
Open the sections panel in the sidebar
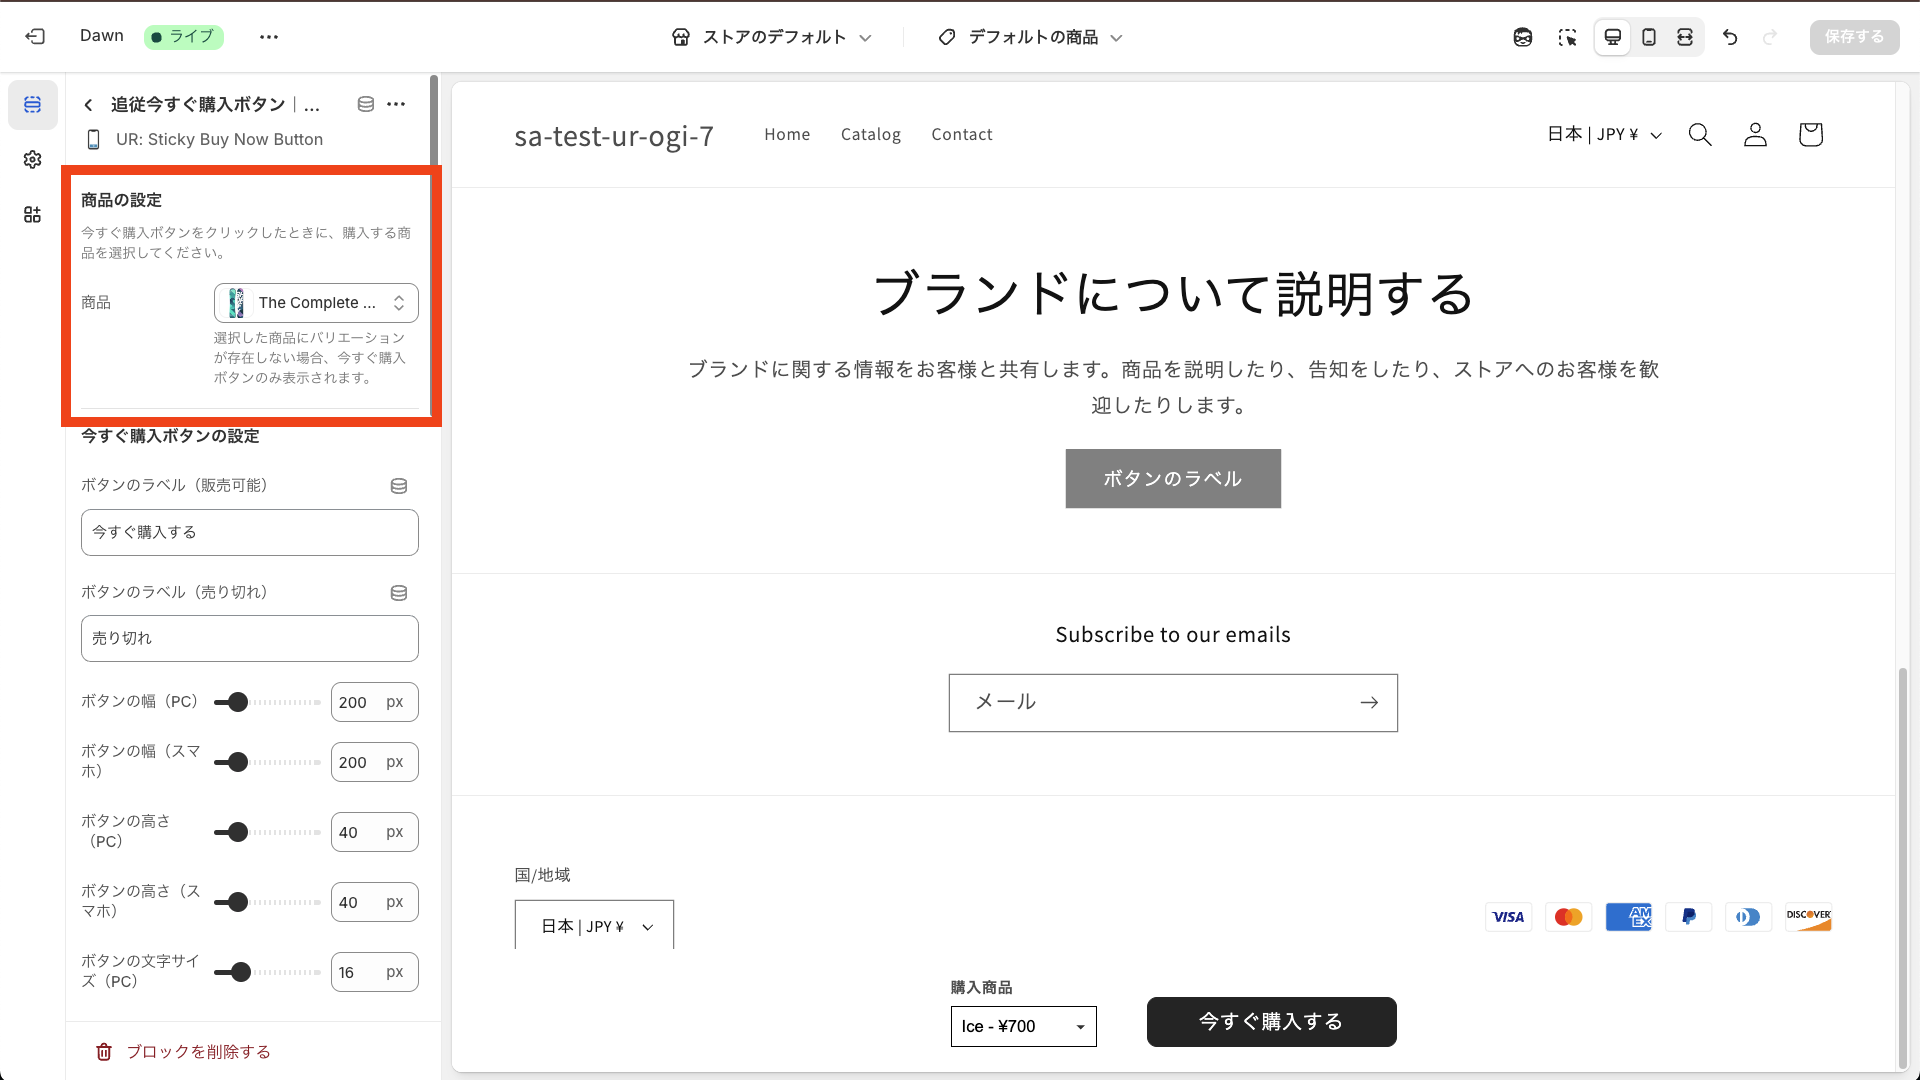(32, 104)
